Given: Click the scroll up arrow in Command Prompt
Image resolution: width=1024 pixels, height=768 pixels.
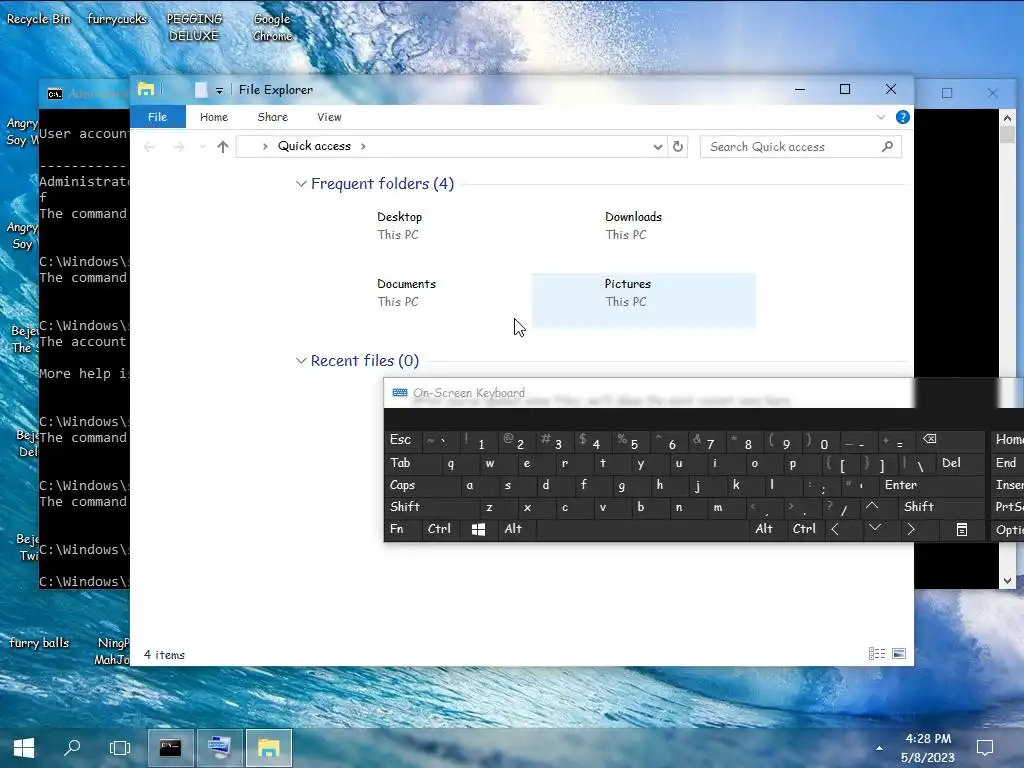Looking at the screenshot, I should point(1007,118).
